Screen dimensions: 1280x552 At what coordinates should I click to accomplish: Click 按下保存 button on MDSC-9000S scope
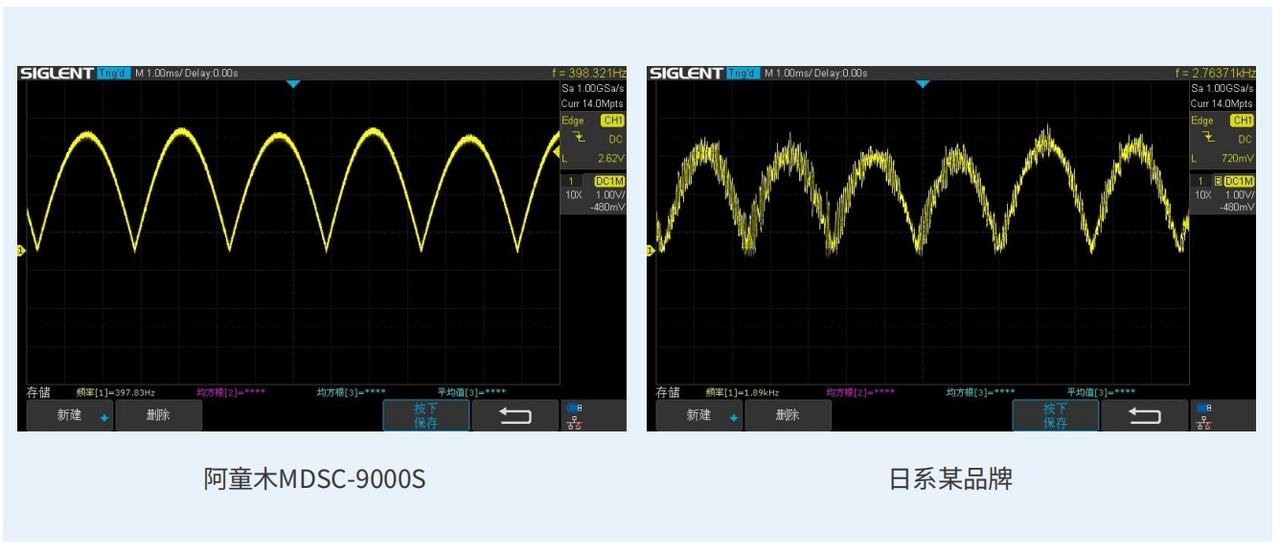[x=426, y=416]
